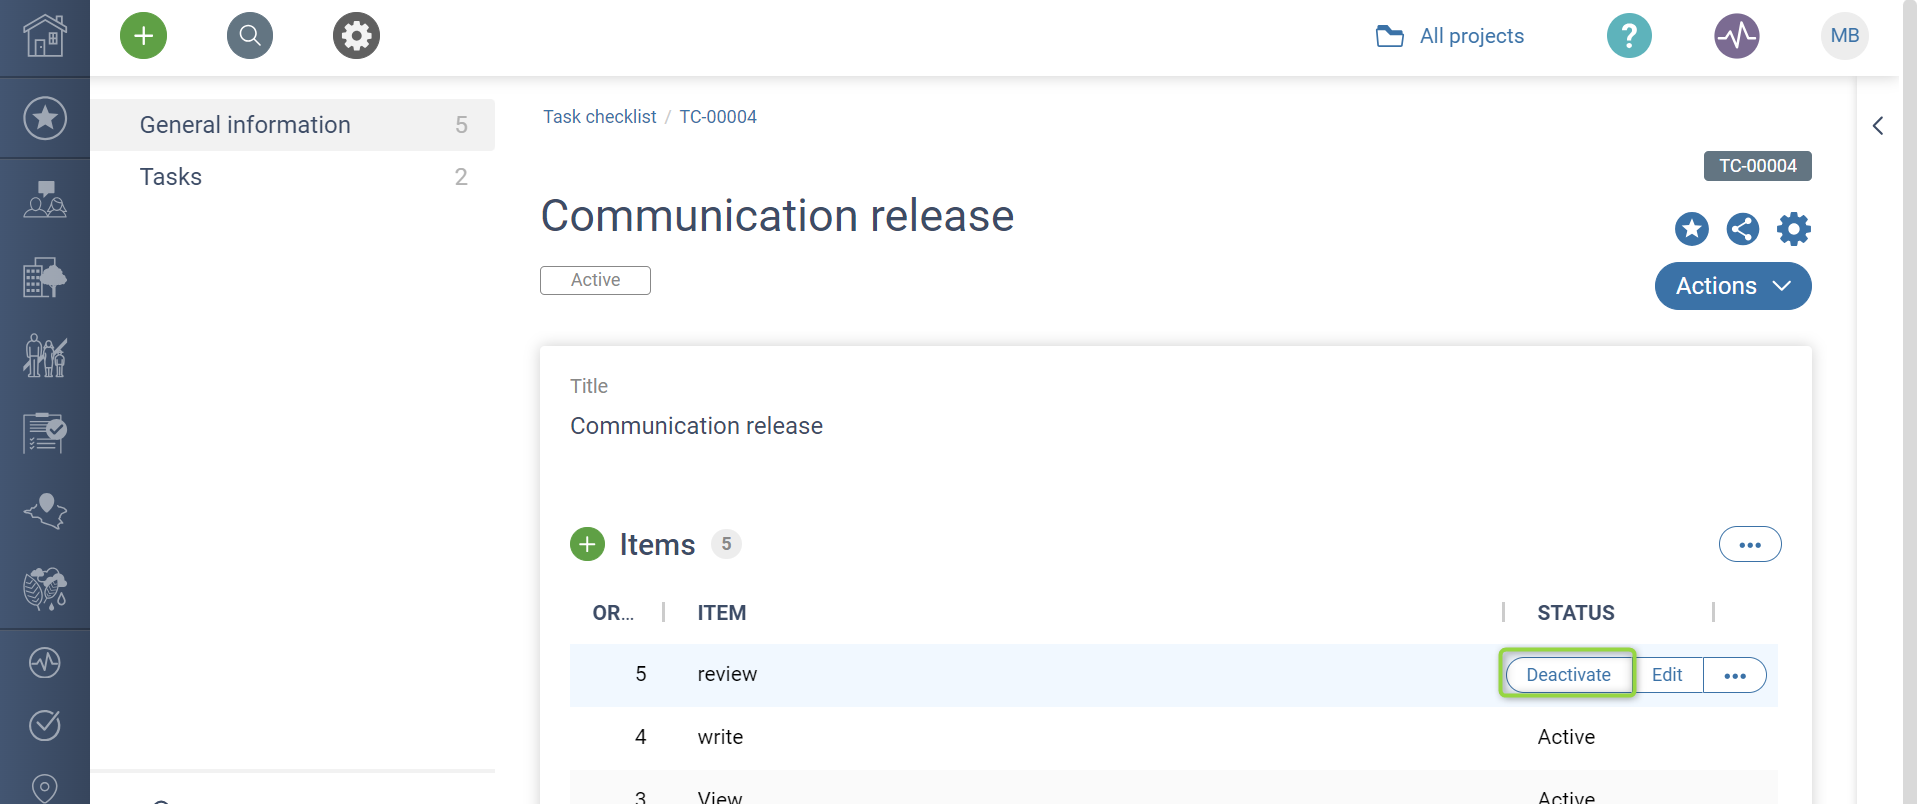Open the purple activity pulse icon
This screenshot has height=804, width=1920.
pos(1736,36)
